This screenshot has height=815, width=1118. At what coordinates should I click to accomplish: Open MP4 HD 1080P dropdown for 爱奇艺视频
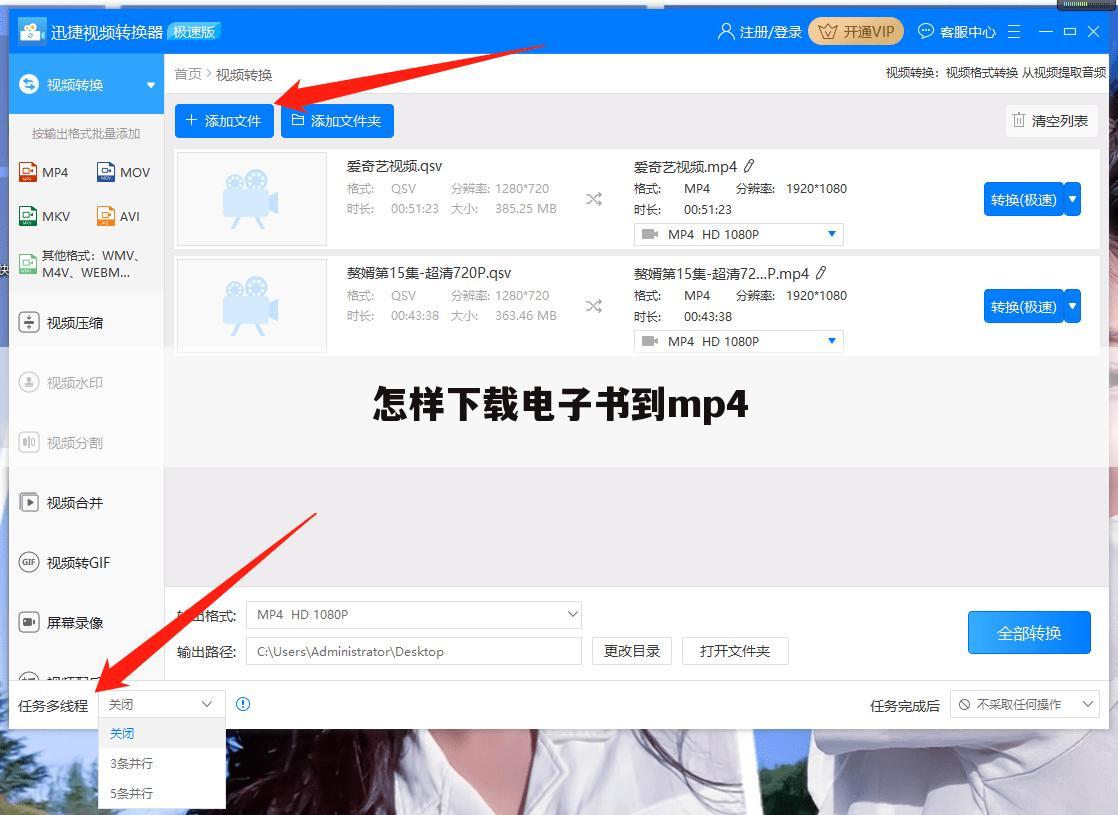[x=739, y=234]
